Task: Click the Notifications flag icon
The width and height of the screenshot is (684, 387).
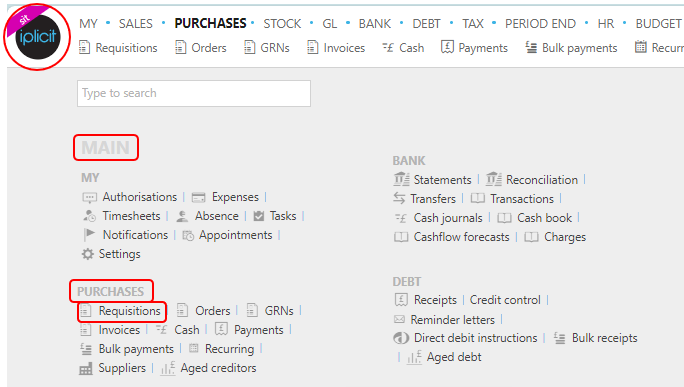Action: 89,234
